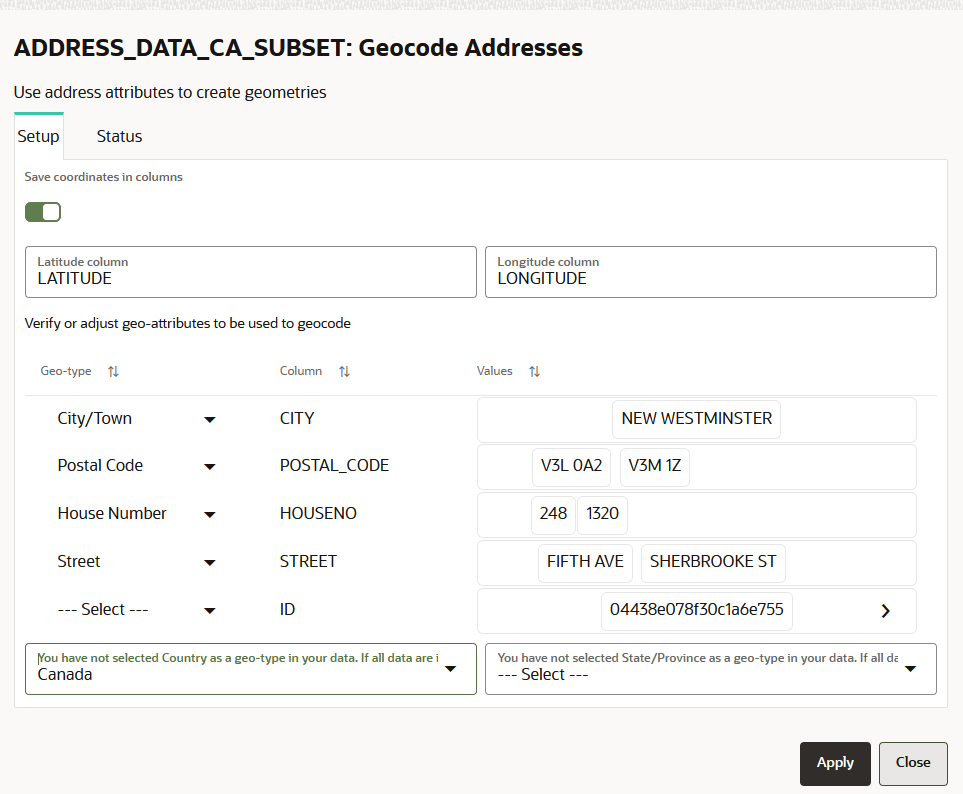Click the LONGITUDE column field
This screenshot has width=963, height=794.
pos(710,272)
